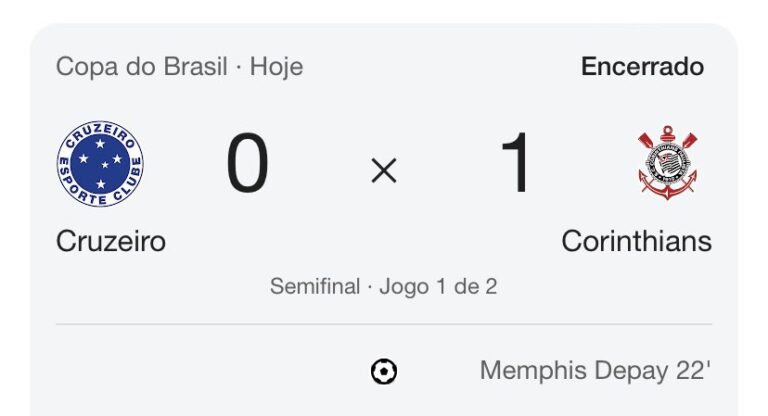768x416 pixels.
Task: Click empty space left of goal icon
Action: pos(200,372)
